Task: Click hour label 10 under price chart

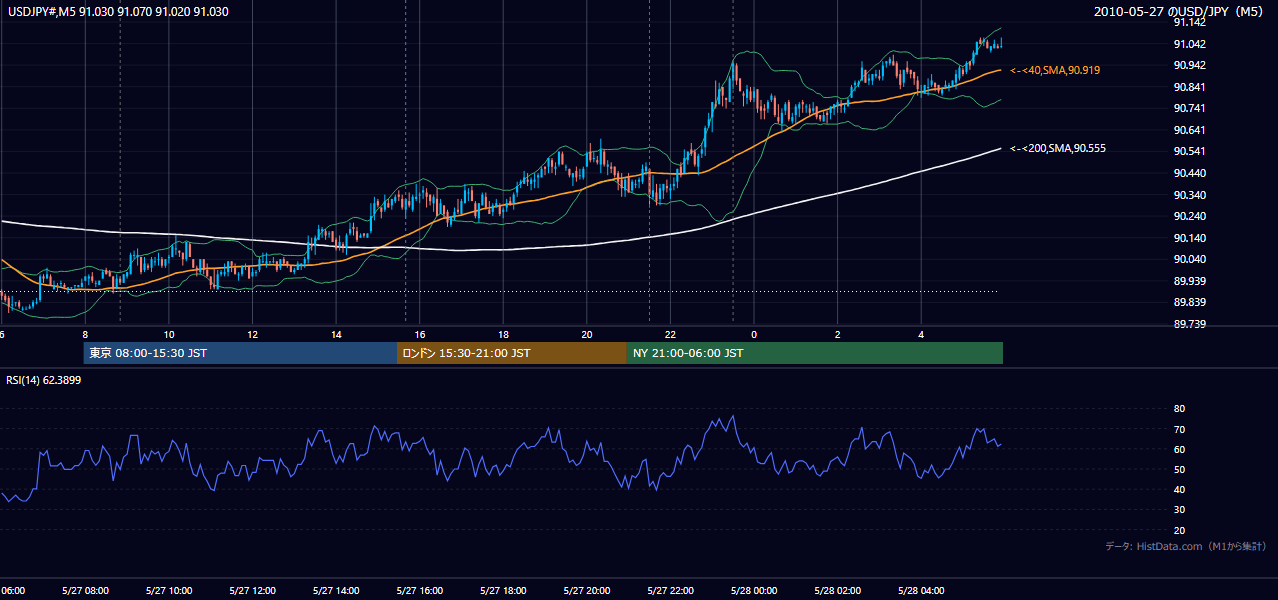Action: click(x=169, y=334)
